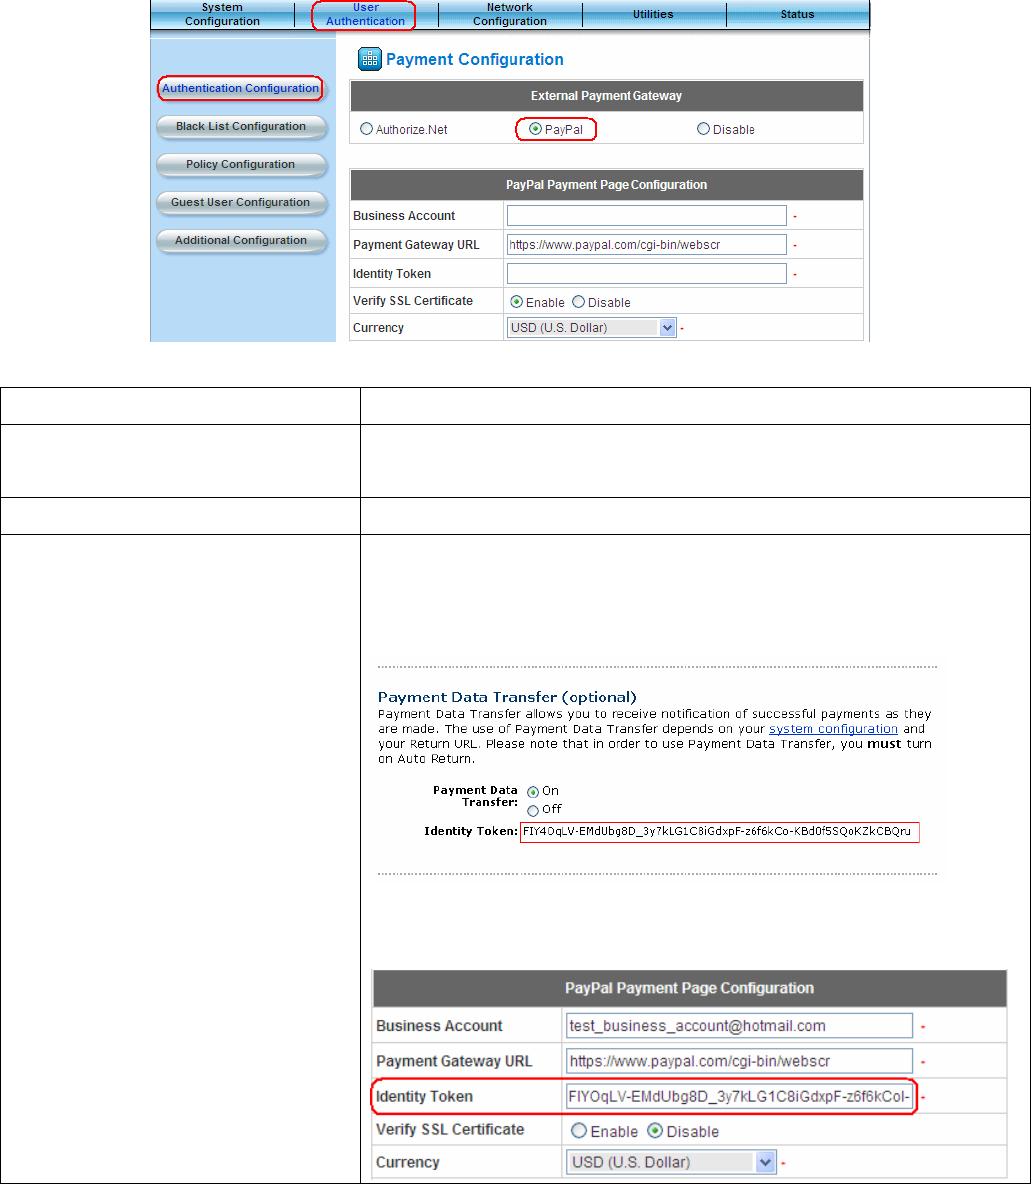The width and height of the screenshot is (1031, 1184).
Task: Select Disable for SSL in lower form
Action: coord(655,1131)
